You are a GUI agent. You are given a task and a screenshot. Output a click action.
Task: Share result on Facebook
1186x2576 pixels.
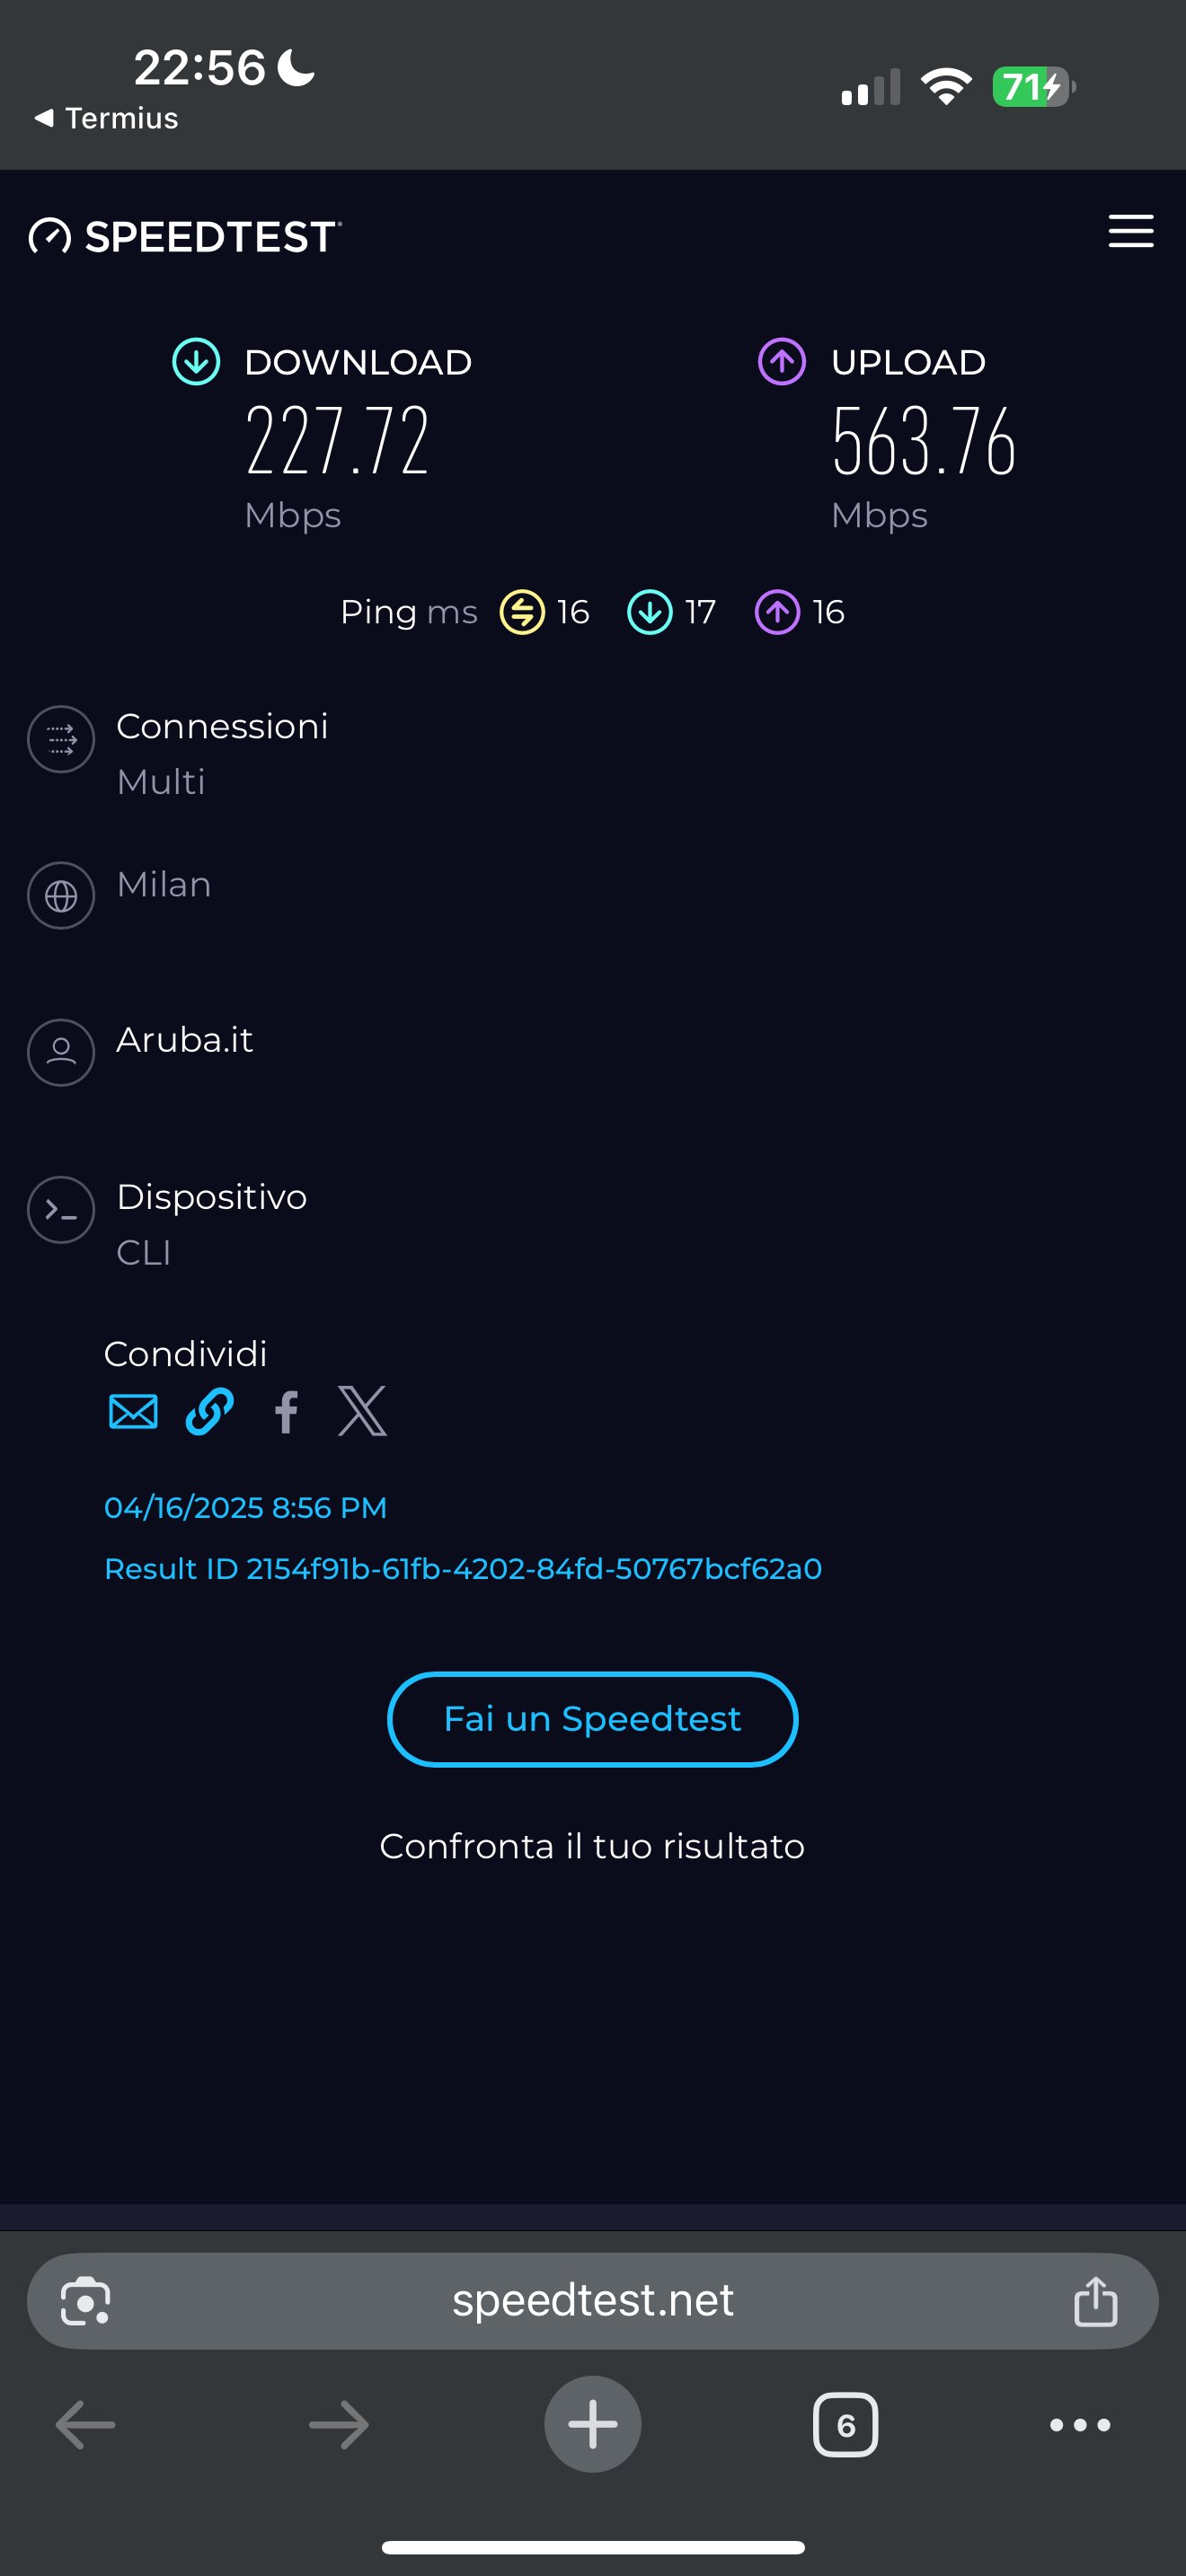click(286, 1412)
